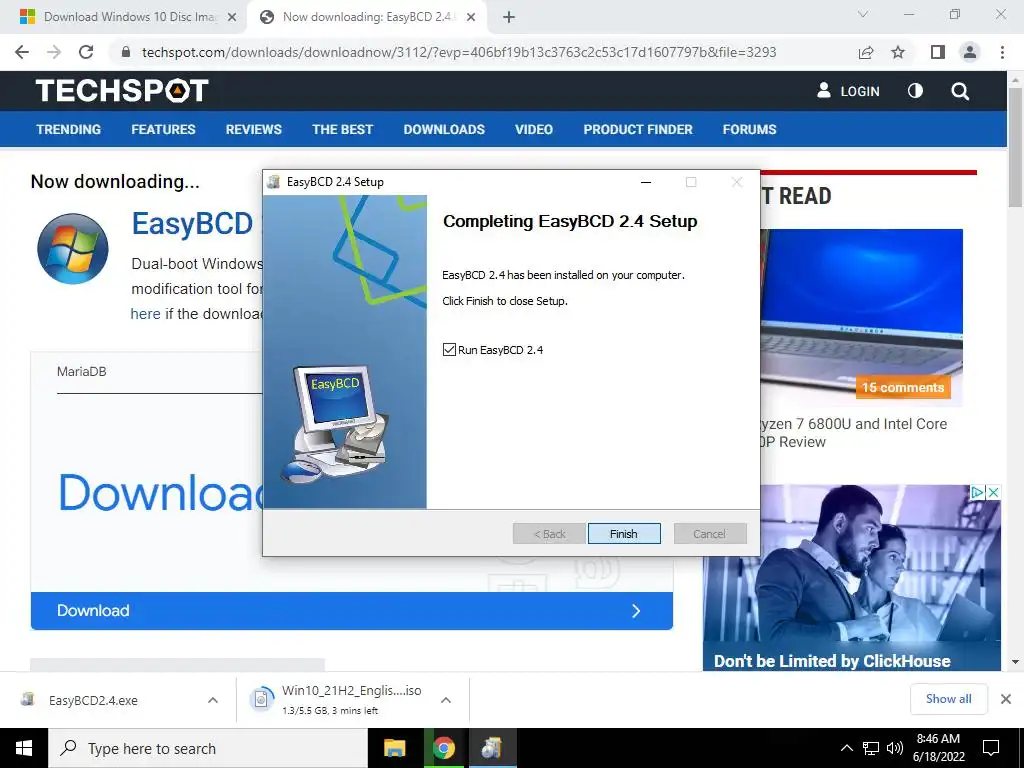
Task: Click the 15 comments badge
Action: [x=903, y=387]
